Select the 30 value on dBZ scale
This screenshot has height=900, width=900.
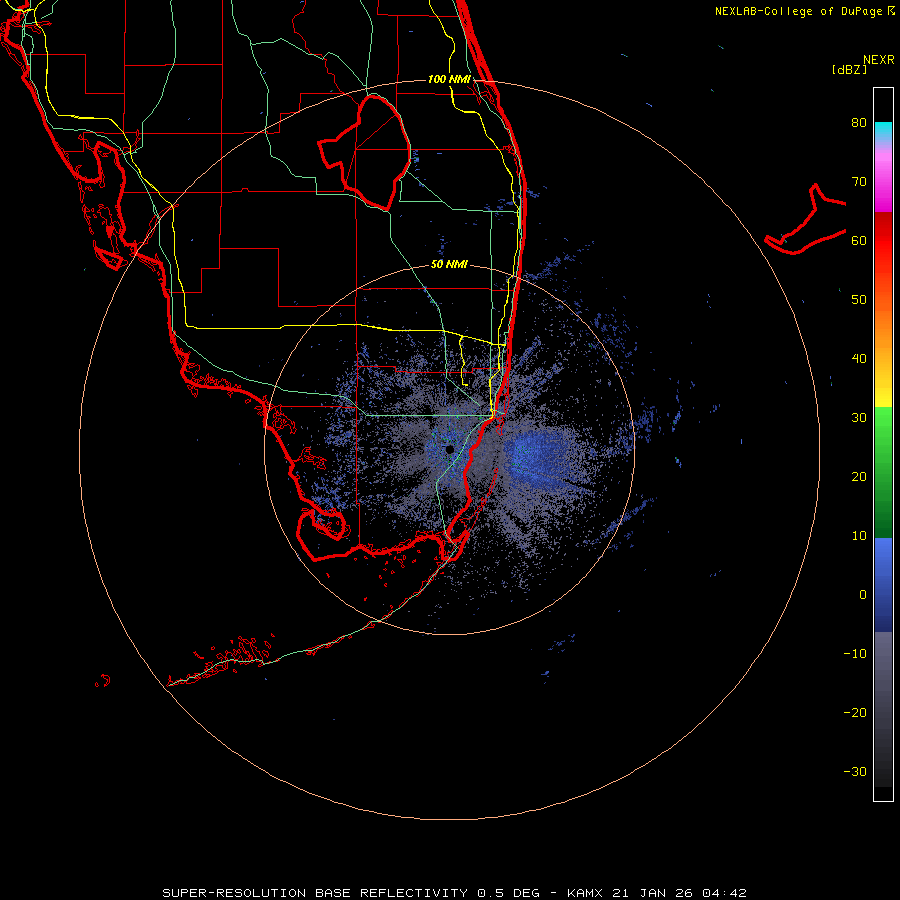click(859, 417)
